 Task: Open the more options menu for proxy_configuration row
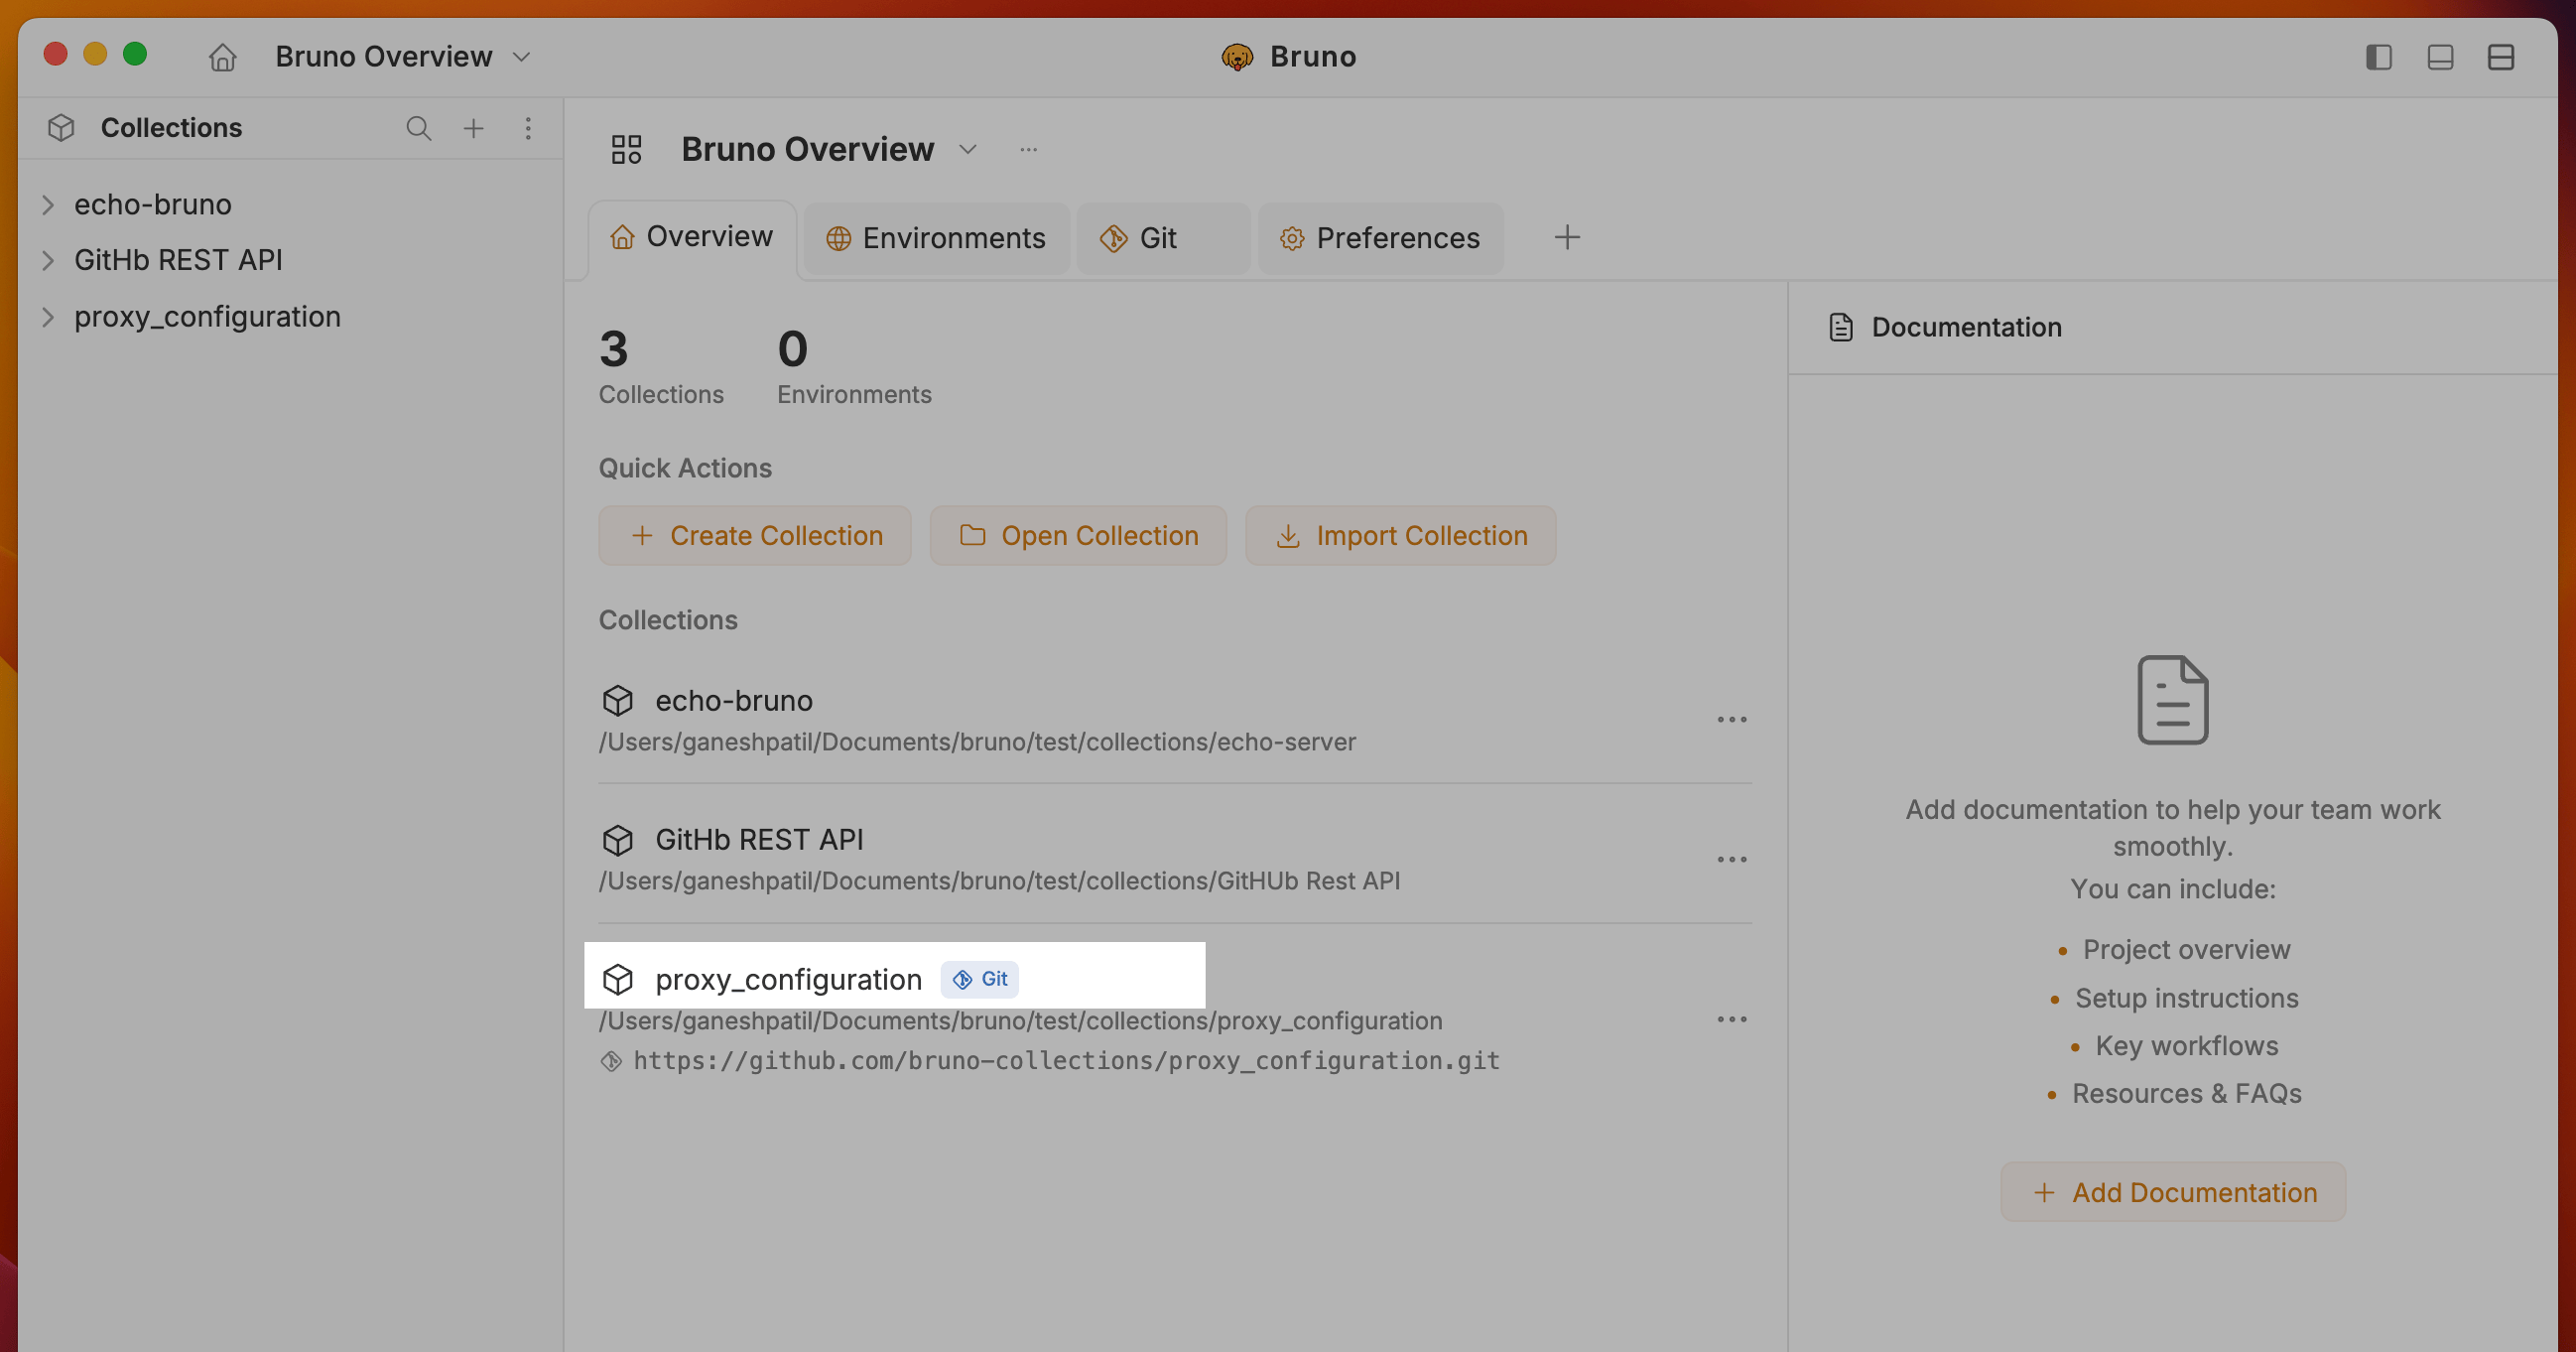1731,1019
